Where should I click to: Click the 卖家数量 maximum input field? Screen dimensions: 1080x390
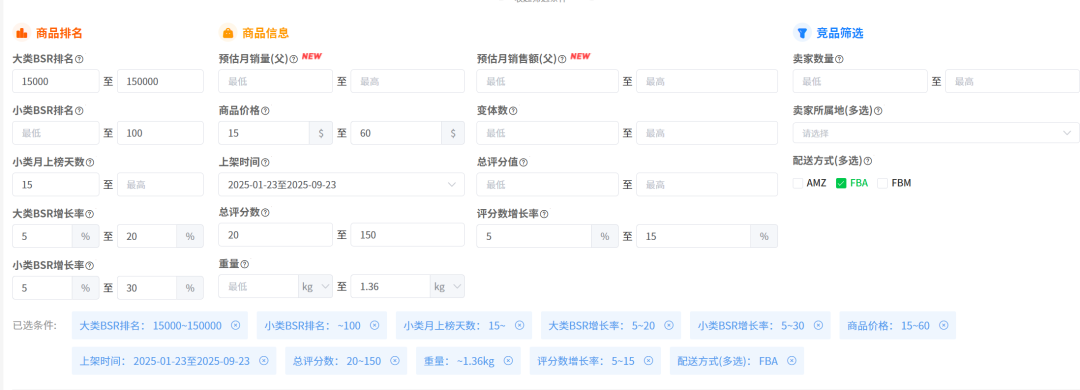click(x=1012, y=81)
